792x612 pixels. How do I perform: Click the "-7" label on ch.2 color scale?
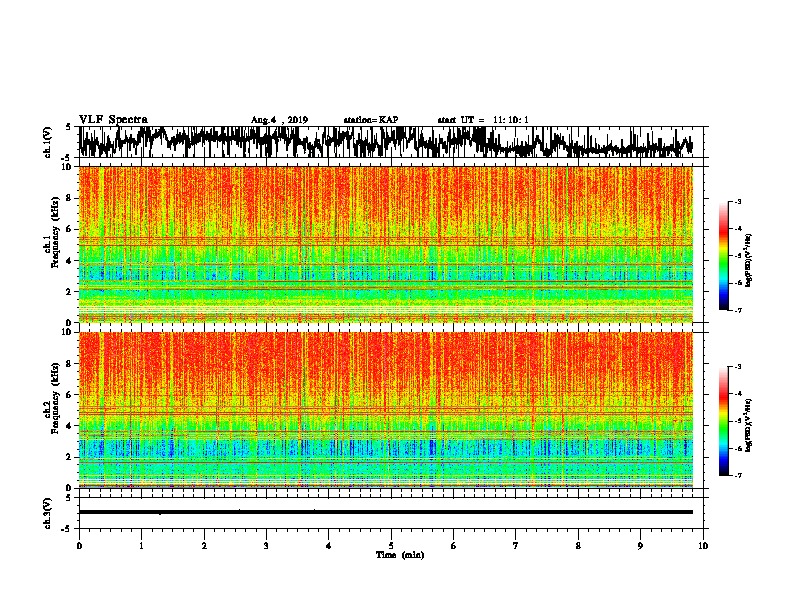738,475
